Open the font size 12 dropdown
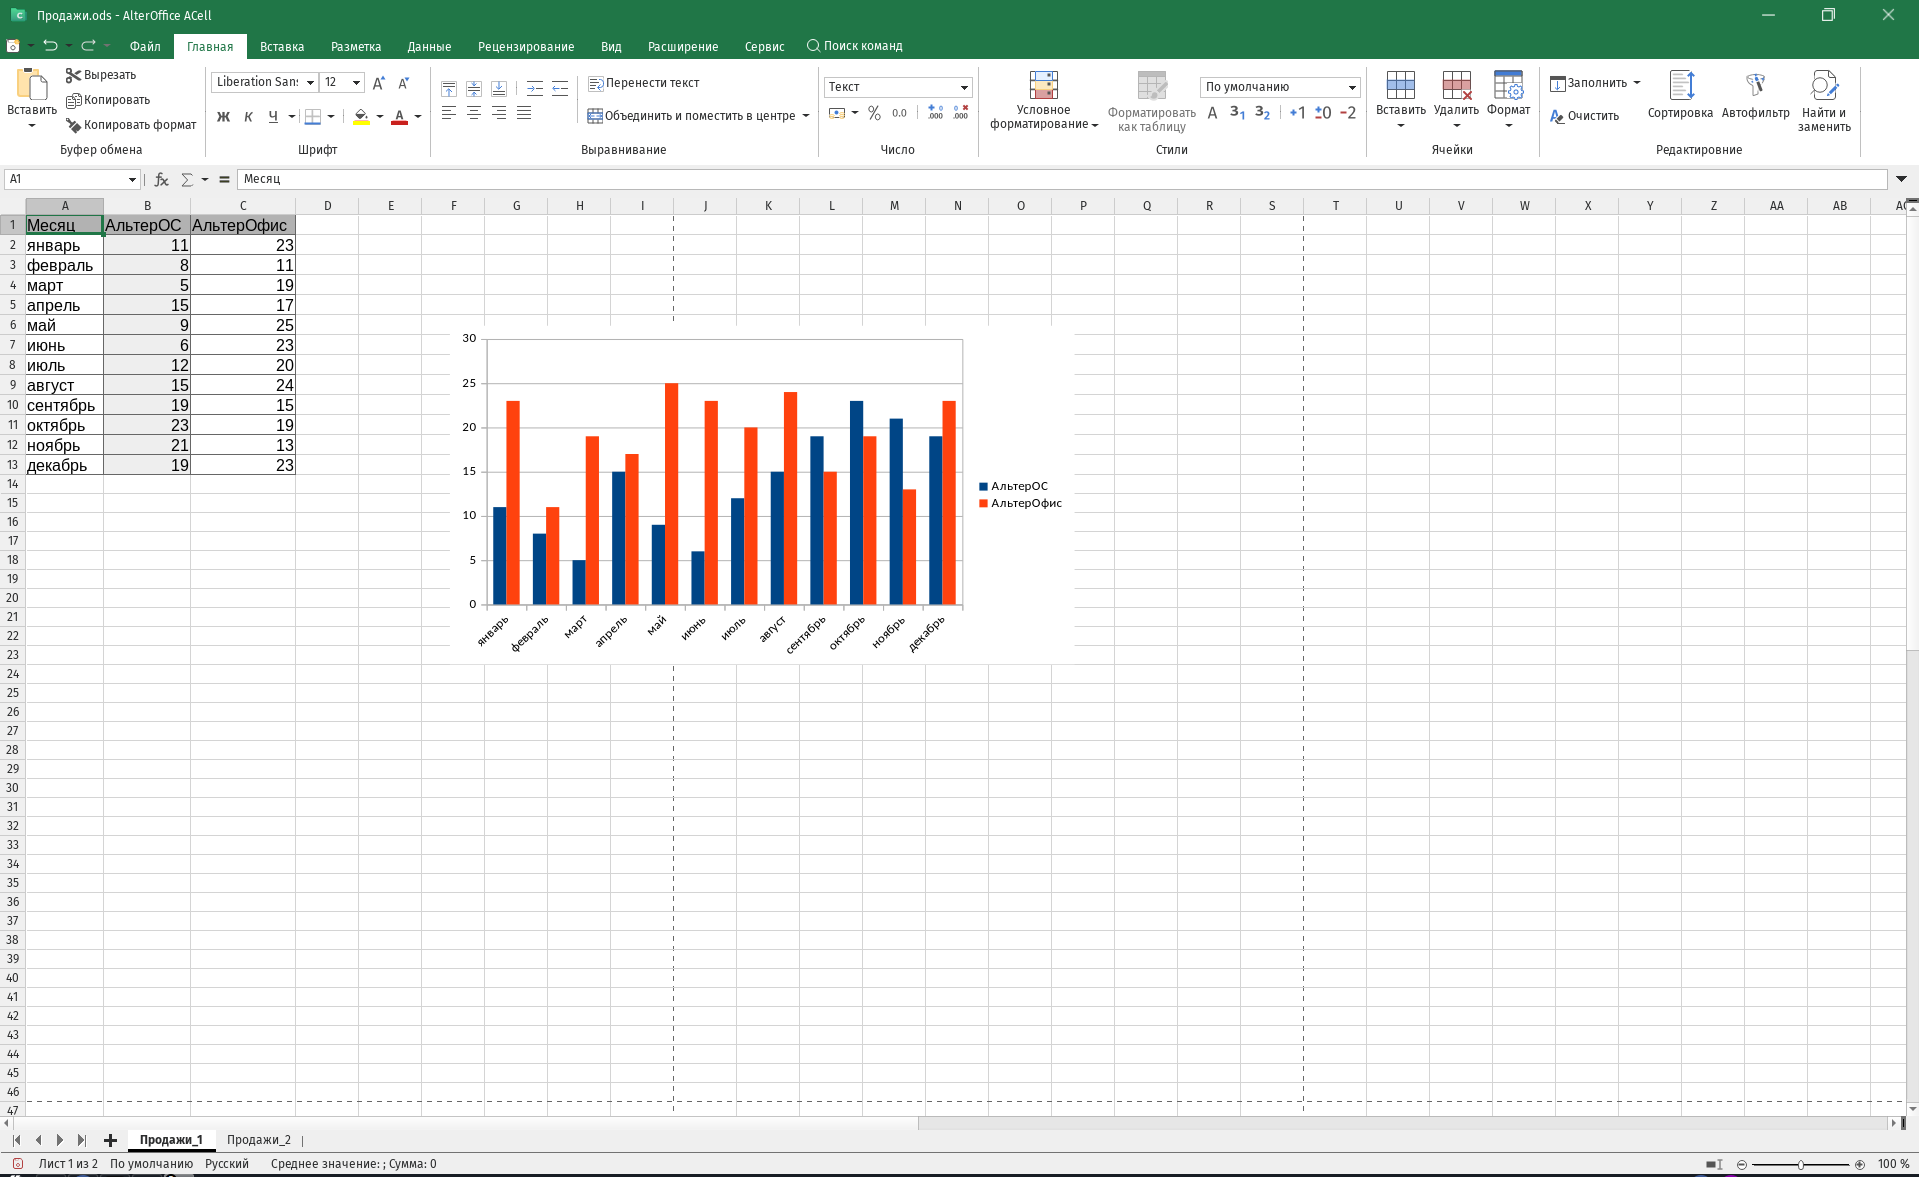 pos(356,83)
